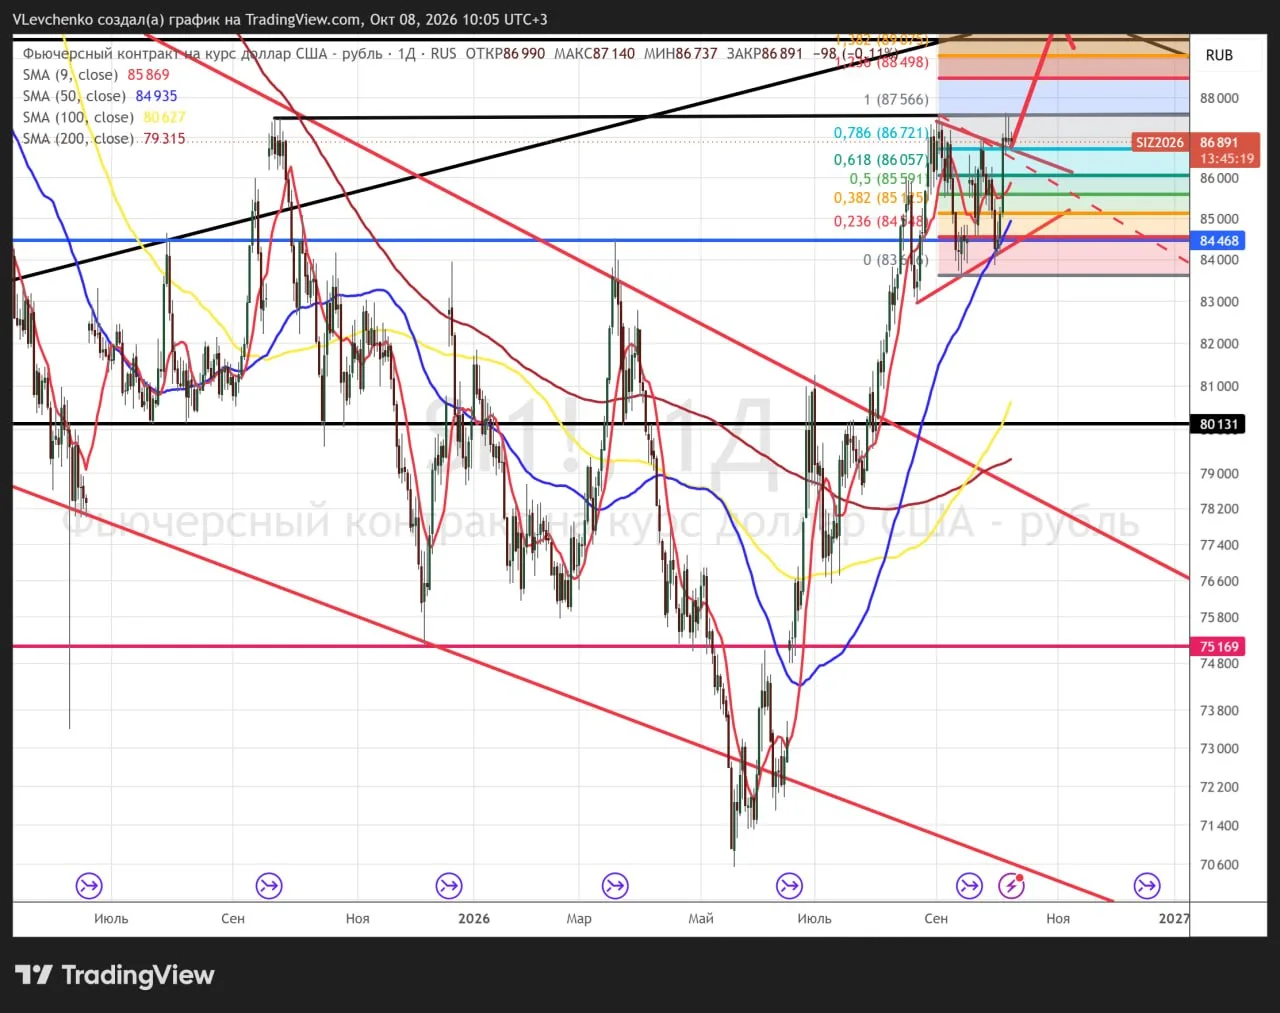Click the SIZ2026 symbol price label
This screenshot has width=1280, height=1013.
(x=1159, y=143)
